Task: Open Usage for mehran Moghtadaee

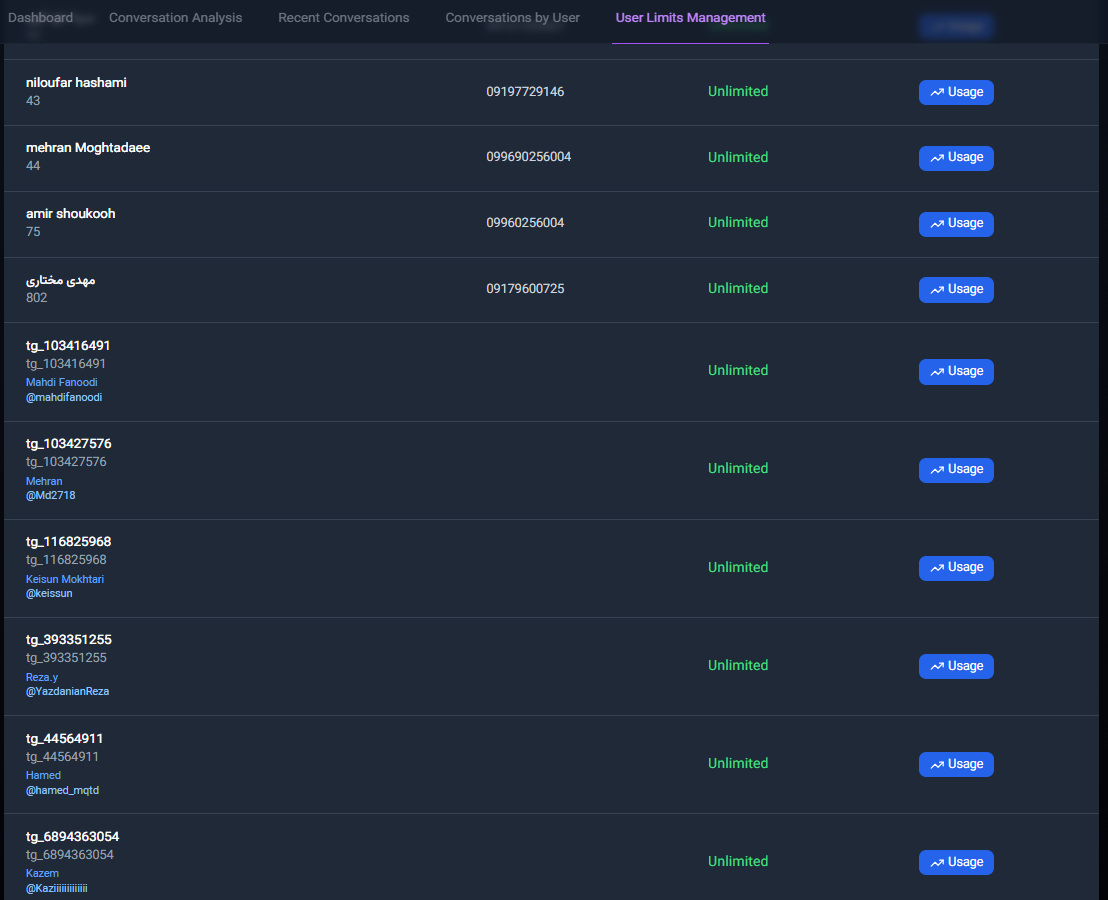Action: coord(956,158)
